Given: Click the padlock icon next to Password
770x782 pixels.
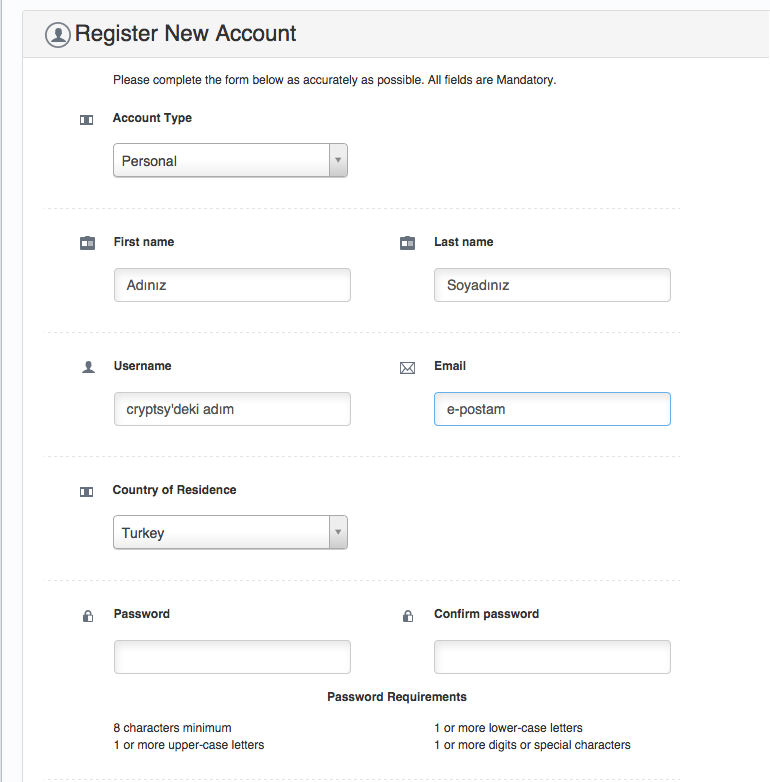Looking at the screenshot, I should (88, 616).
